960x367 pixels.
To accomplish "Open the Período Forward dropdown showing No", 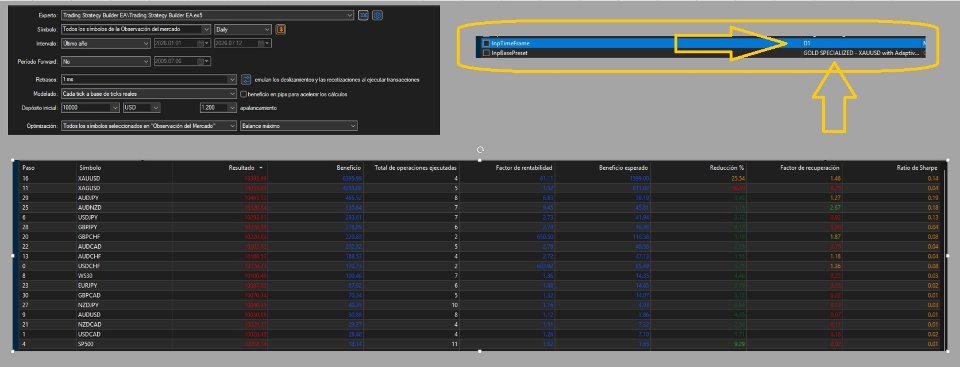I will pyautogui.click(x=105, y=61).
